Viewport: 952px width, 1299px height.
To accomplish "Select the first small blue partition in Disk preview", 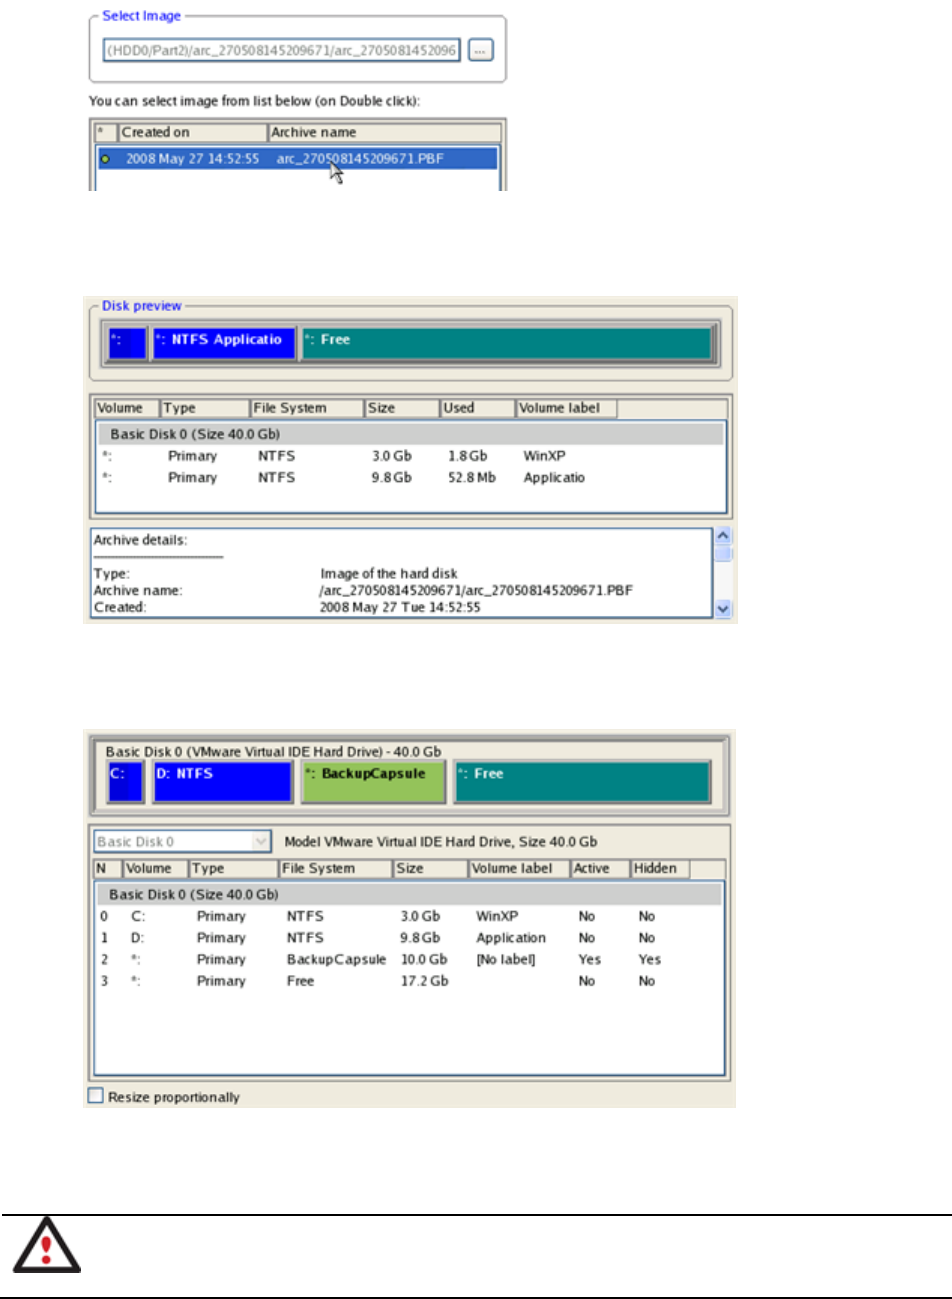I will [127, 343].
